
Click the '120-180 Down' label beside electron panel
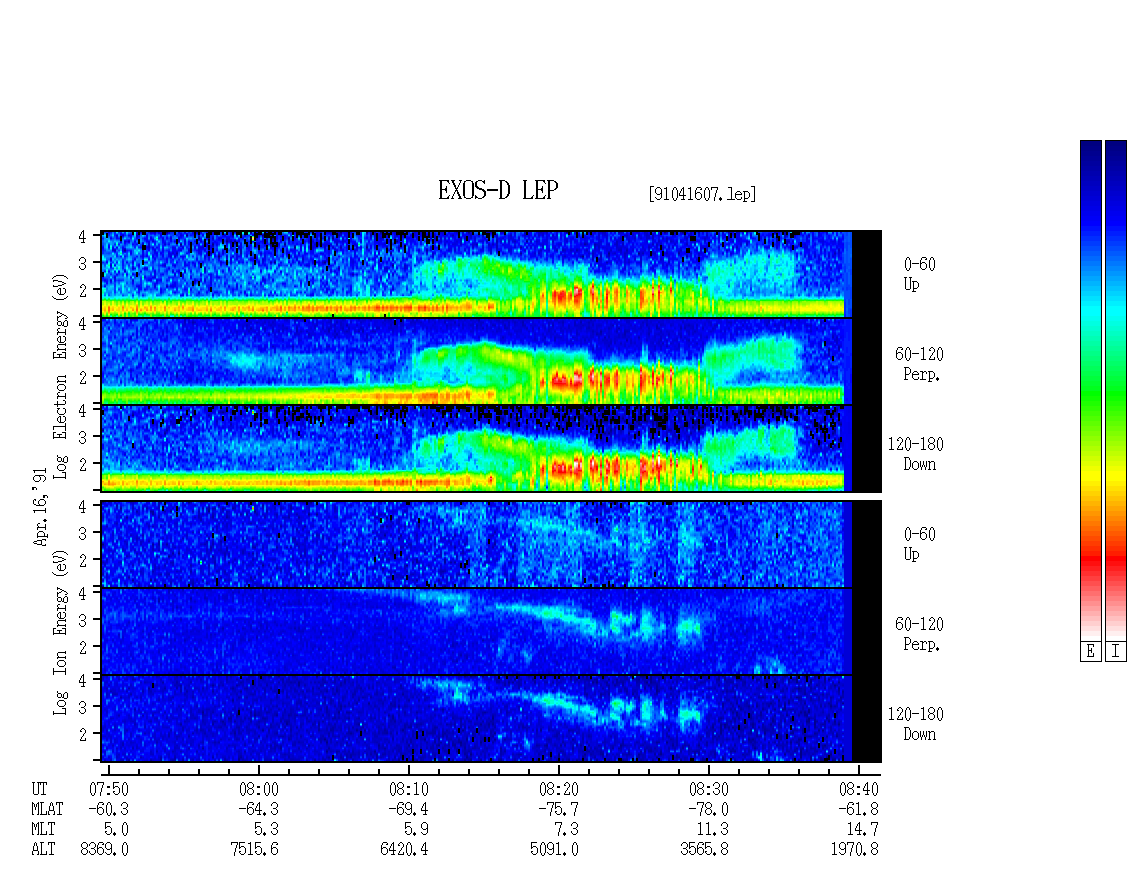915,454
